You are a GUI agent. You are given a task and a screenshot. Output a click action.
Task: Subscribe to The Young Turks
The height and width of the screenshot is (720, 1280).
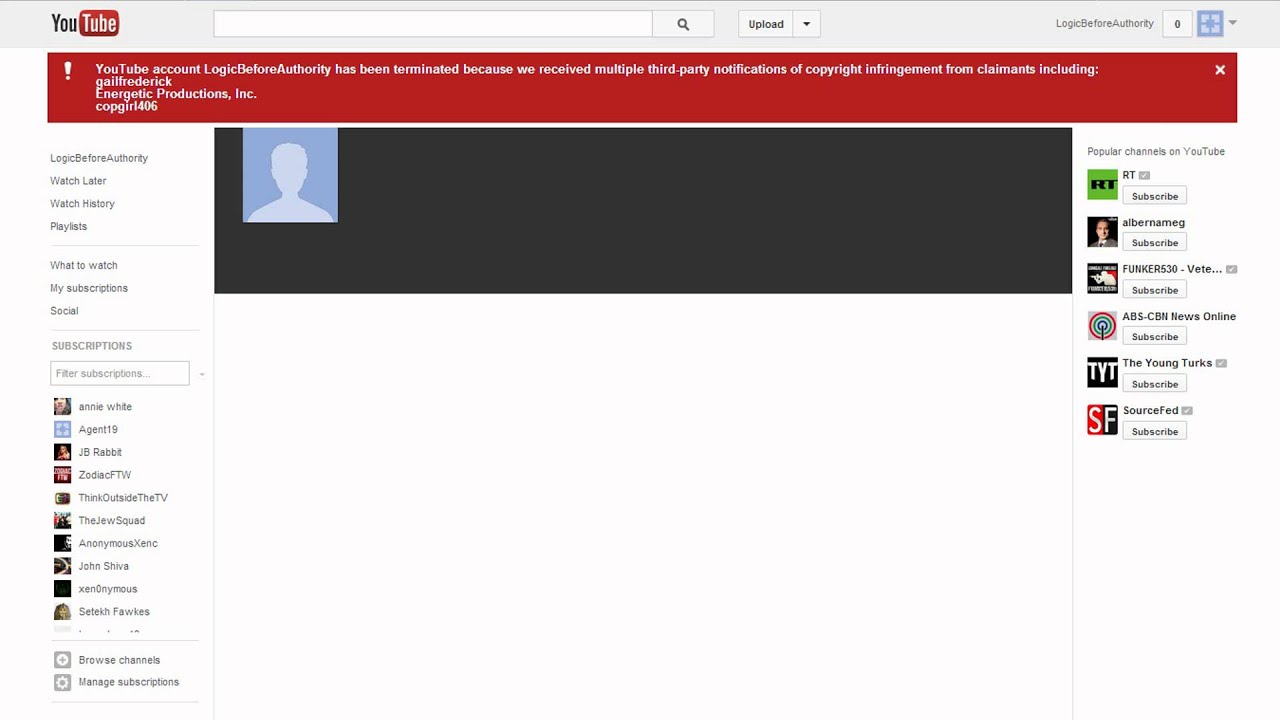[x=1155, y=384]
